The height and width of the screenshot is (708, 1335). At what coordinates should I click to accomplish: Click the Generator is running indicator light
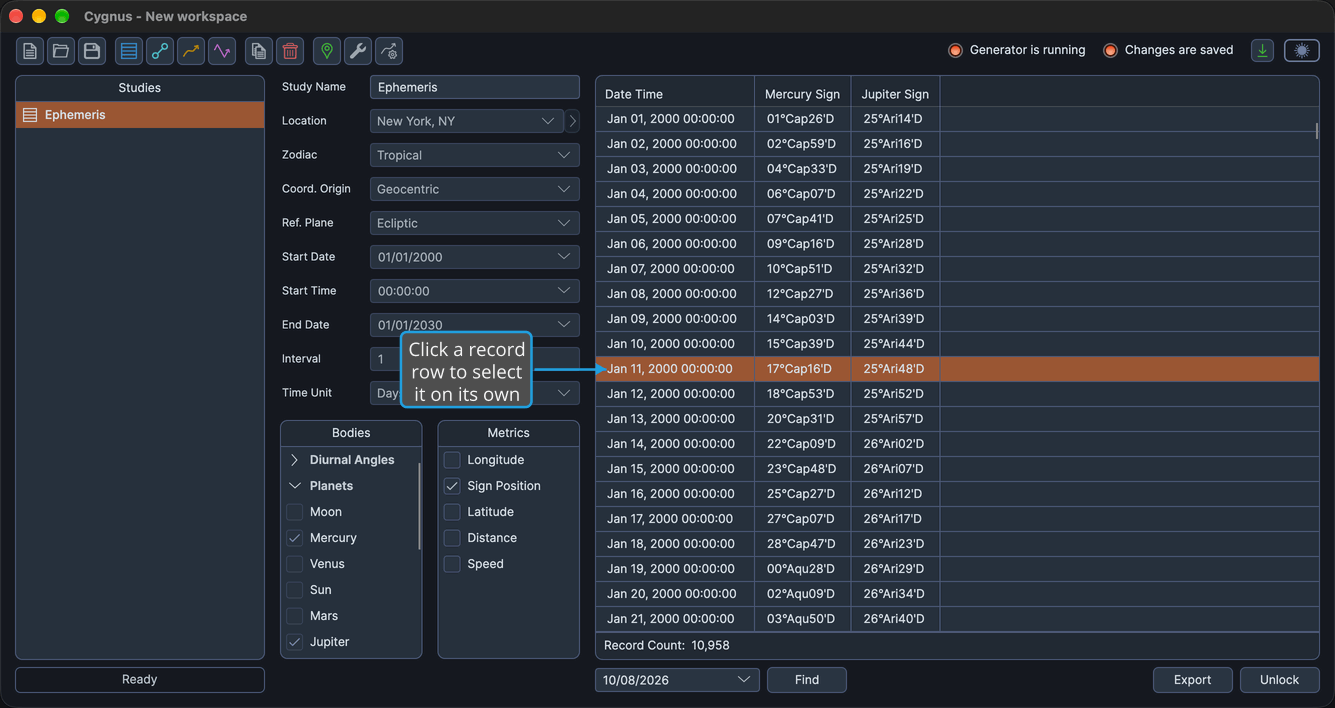tap(955, 51)
